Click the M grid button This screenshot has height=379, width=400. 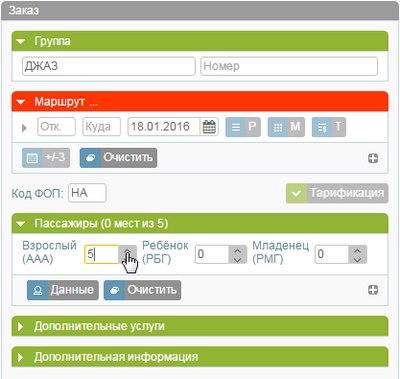(286, 127)
